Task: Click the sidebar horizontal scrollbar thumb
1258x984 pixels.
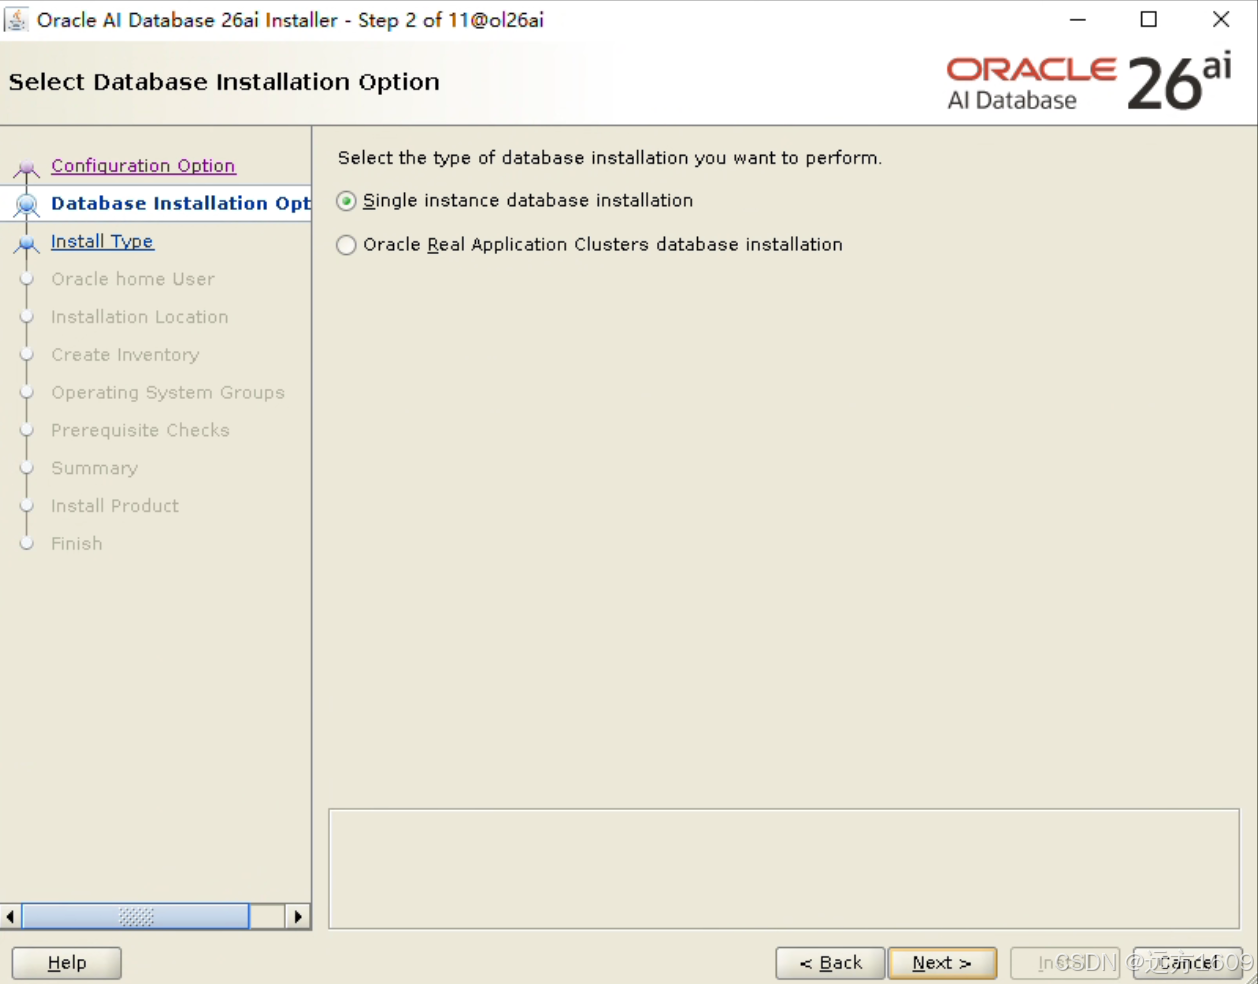Action: pos(135,916)
